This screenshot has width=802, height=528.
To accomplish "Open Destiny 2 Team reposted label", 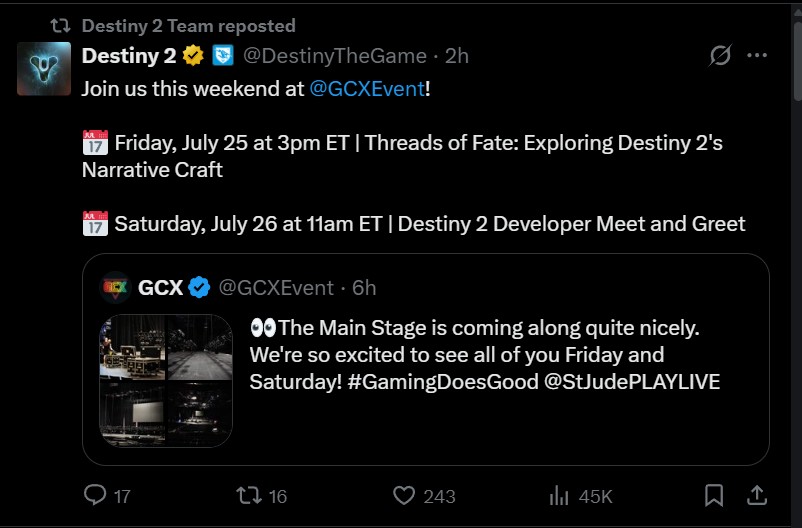I will pos(189,26).
